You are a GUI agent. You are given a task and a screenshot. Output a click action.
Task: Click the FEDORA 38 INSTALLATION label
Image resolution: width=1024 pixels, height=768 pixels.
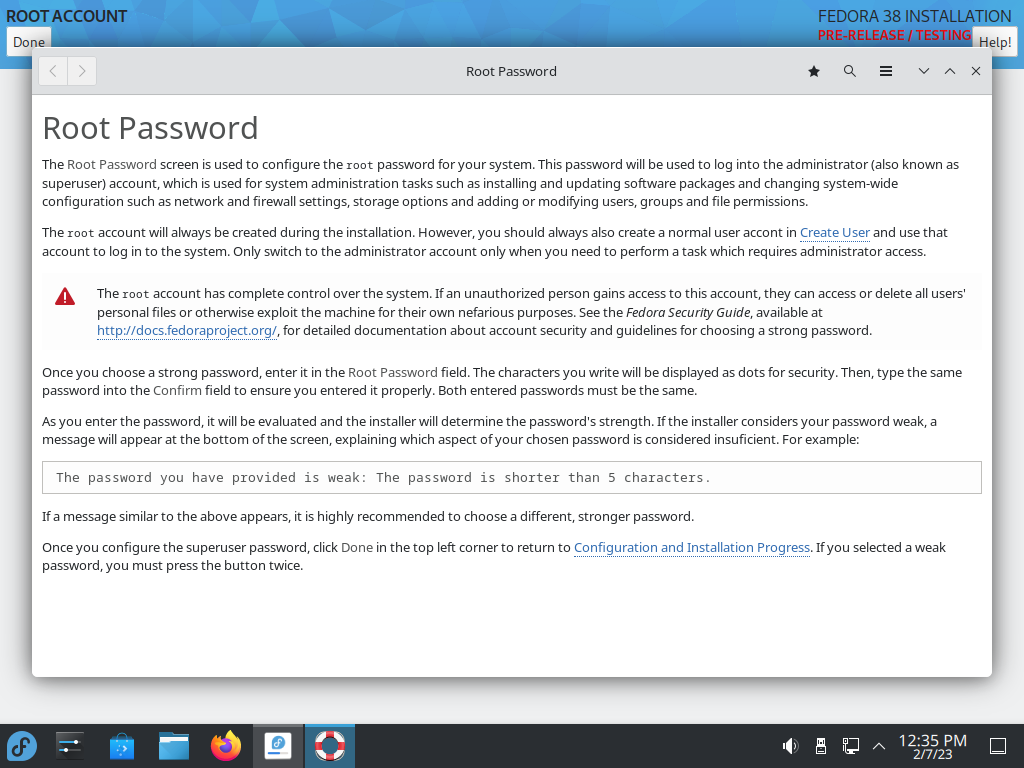click(914, 16)
